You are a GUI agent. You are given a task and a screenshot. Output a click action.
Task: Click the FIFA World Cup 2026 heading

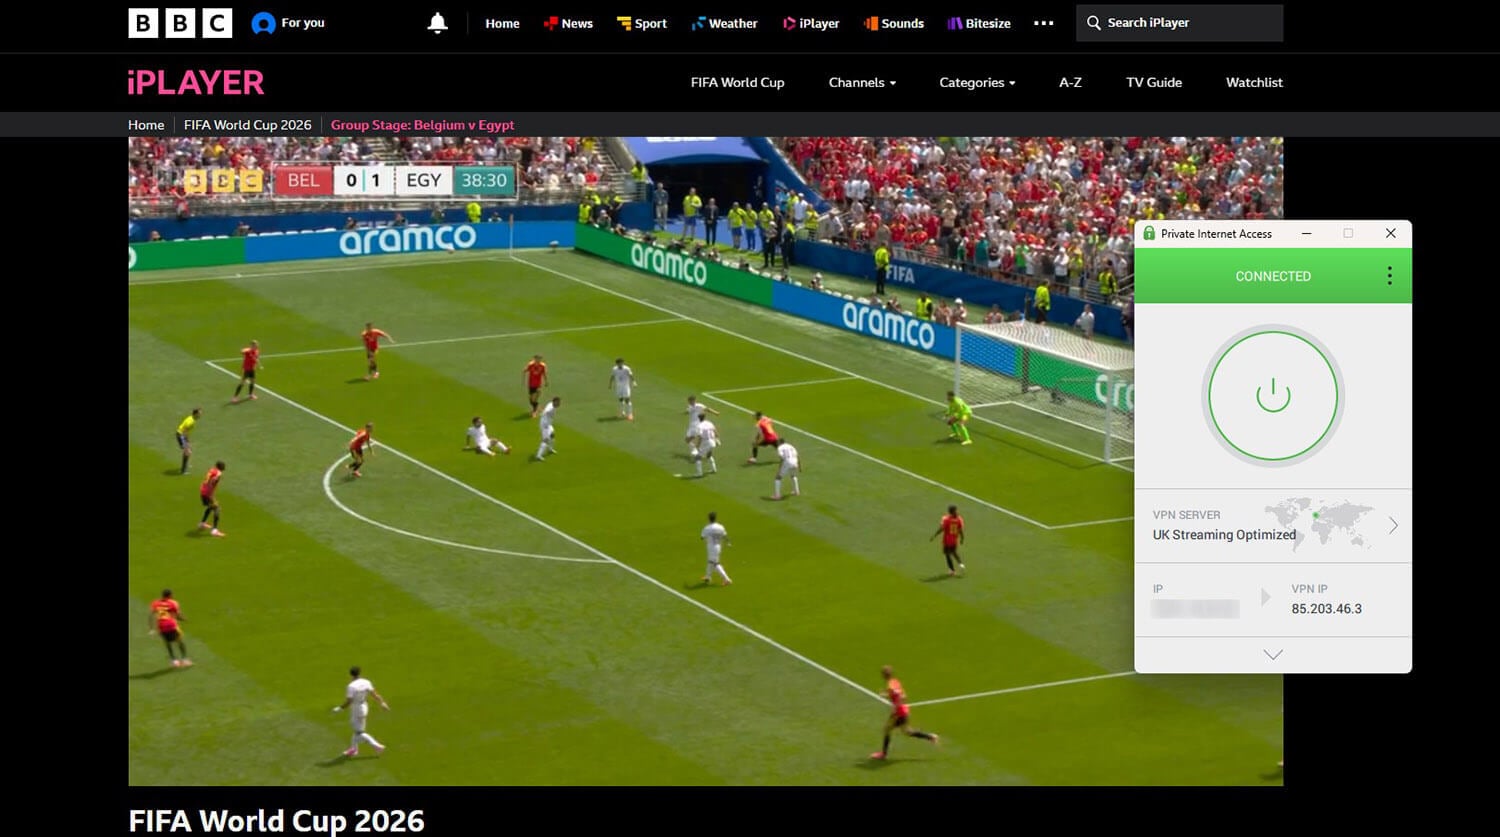click(276, 822)
